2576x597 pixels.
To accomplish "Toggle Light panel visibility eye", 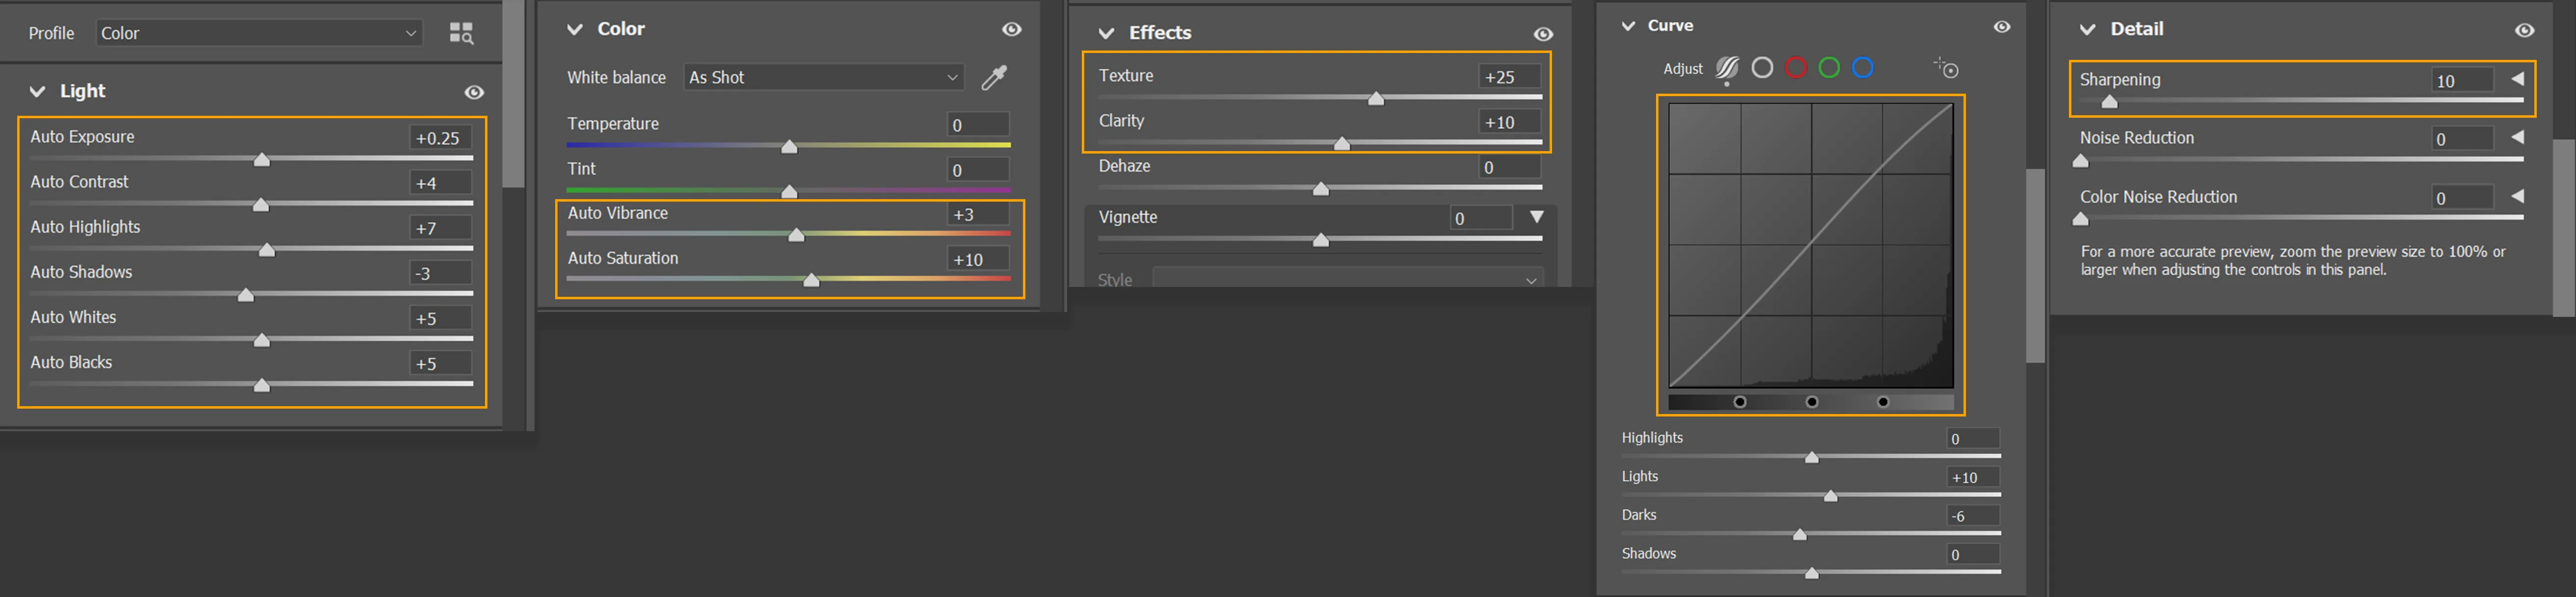I will (x=474, y=92).
